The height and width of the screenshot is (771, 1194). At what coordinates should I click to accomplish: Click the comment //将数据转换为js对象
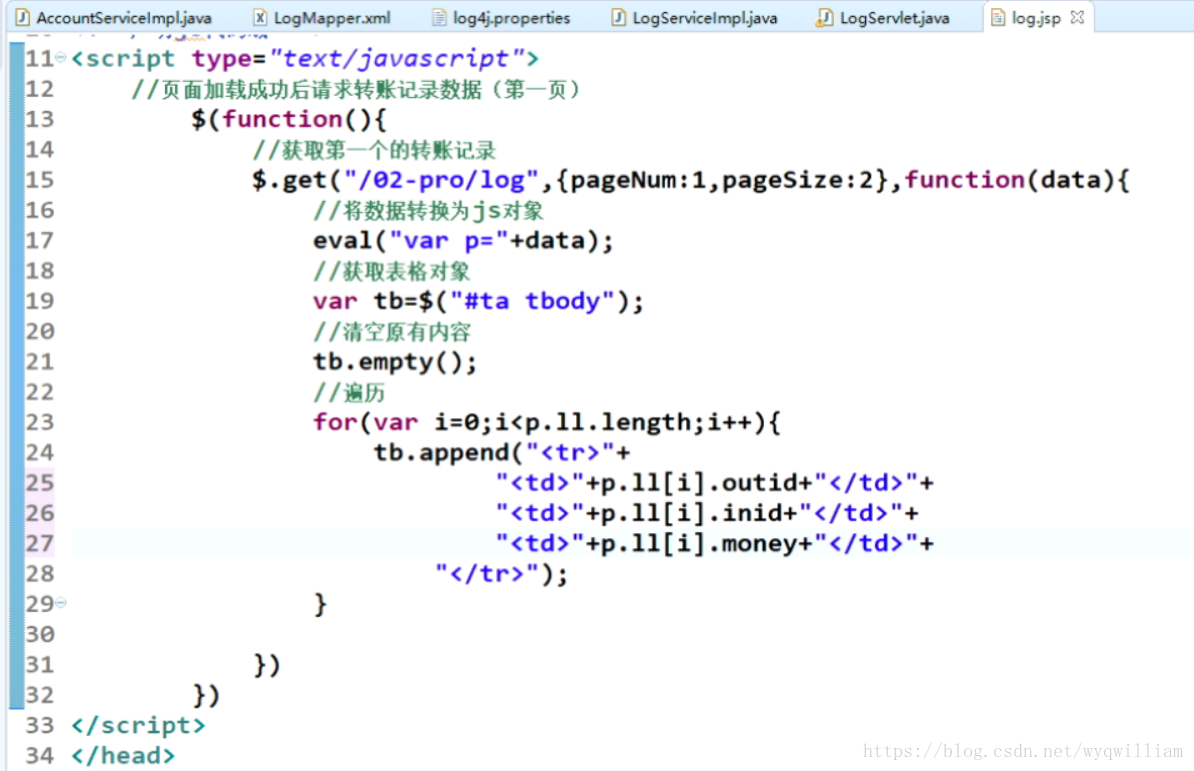pyautogui.click(x=429, y=211)
